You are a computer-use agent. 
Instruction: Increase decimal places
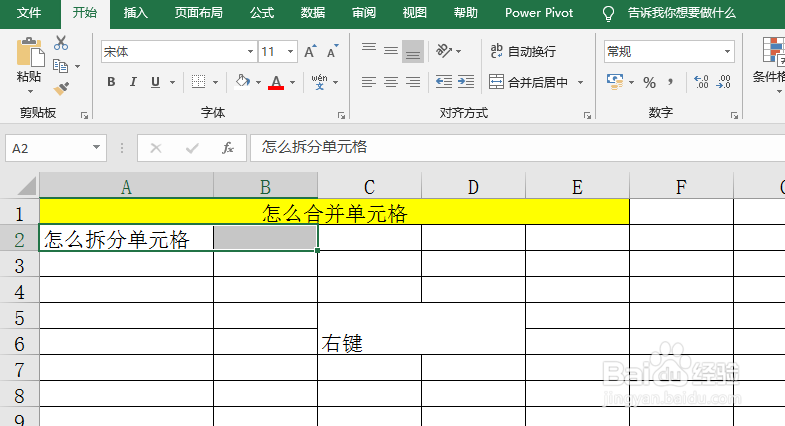tap(701, 82)
